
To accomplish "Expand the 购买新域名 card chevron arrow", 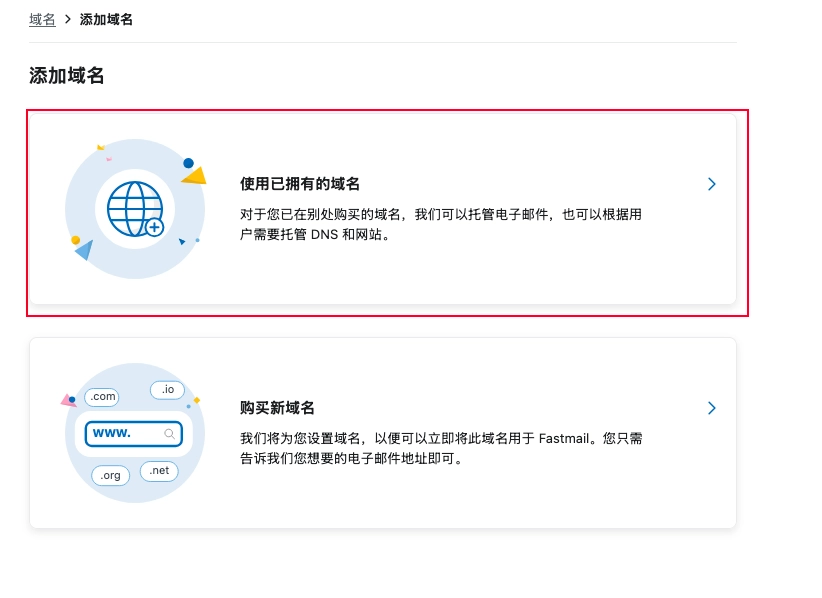I will tap(711, 408).
